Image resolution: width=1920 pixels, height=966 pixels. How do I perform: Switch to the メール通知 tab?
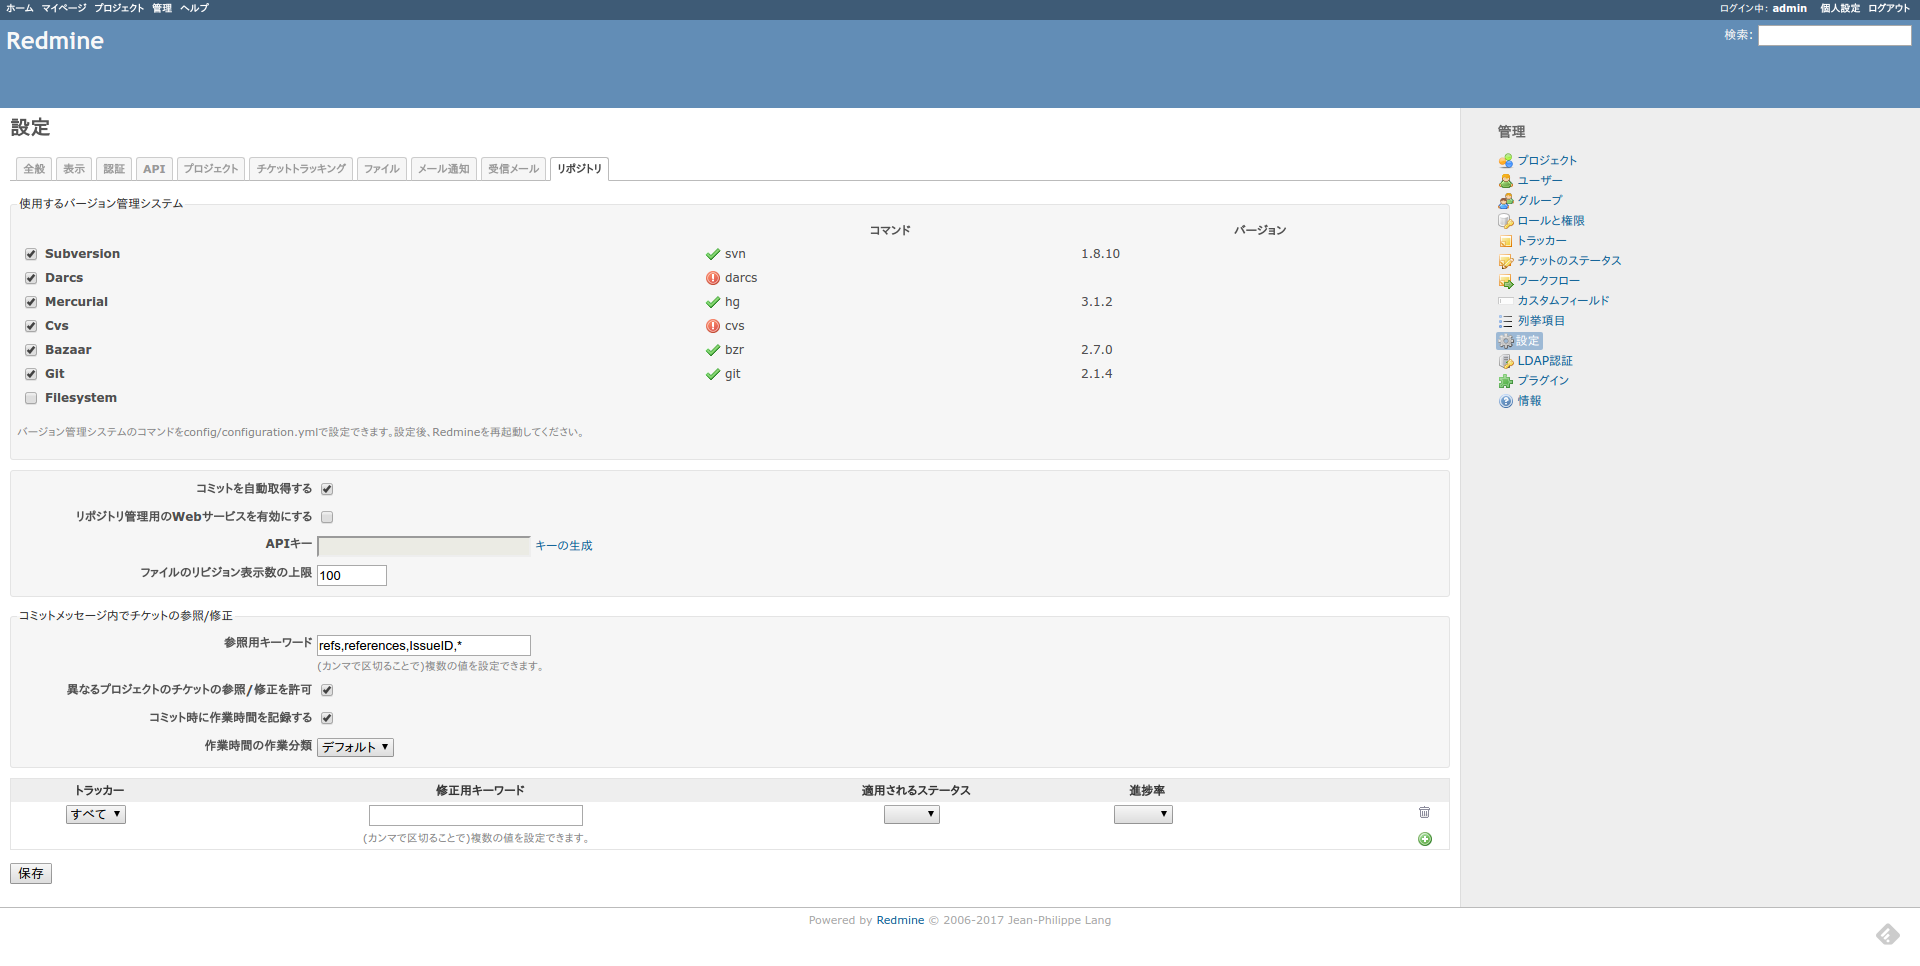pos(443,168)
